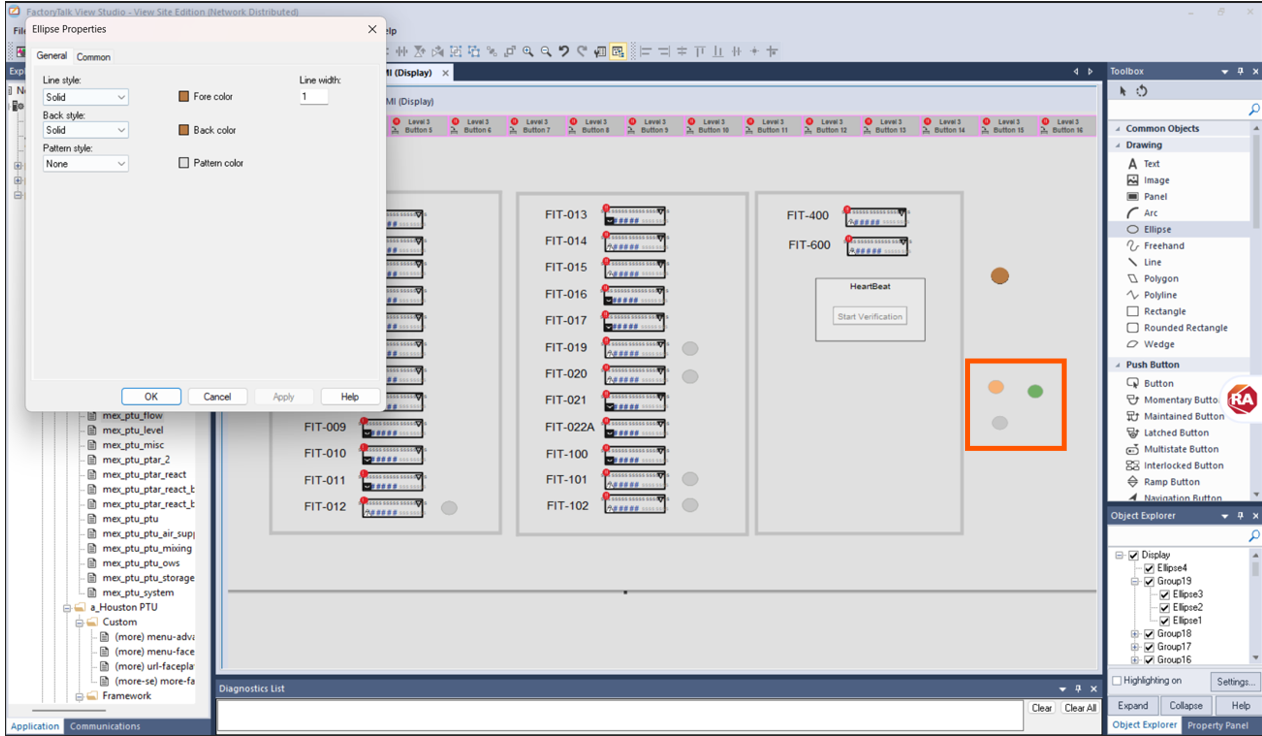Viewport: 1262px width, 736px height.
Task: Switch to the Communications tab
Action: 105,726
